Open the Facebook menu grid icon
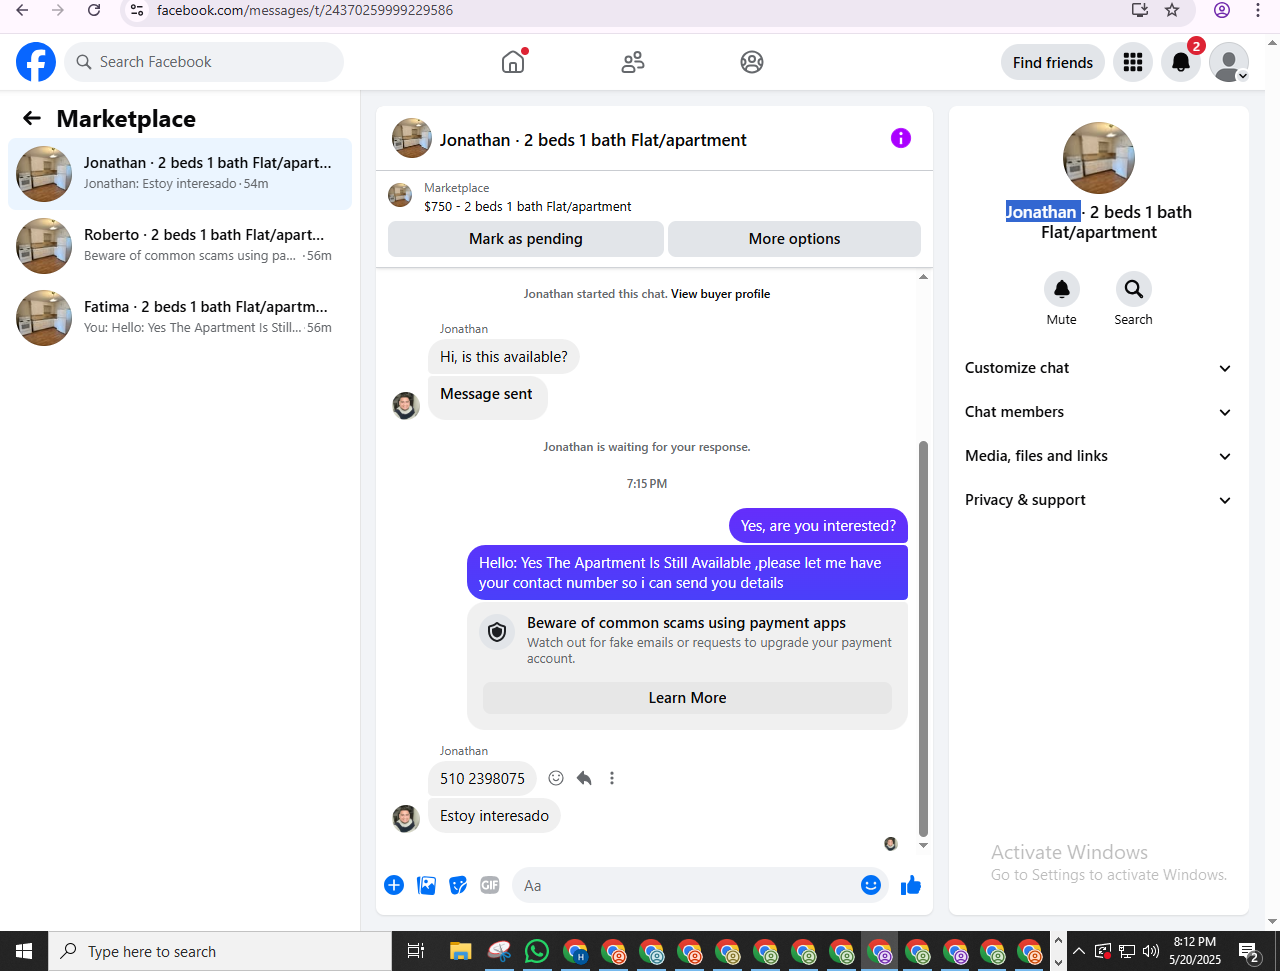Viewport: 1280px width, 971px height. 1133,62
